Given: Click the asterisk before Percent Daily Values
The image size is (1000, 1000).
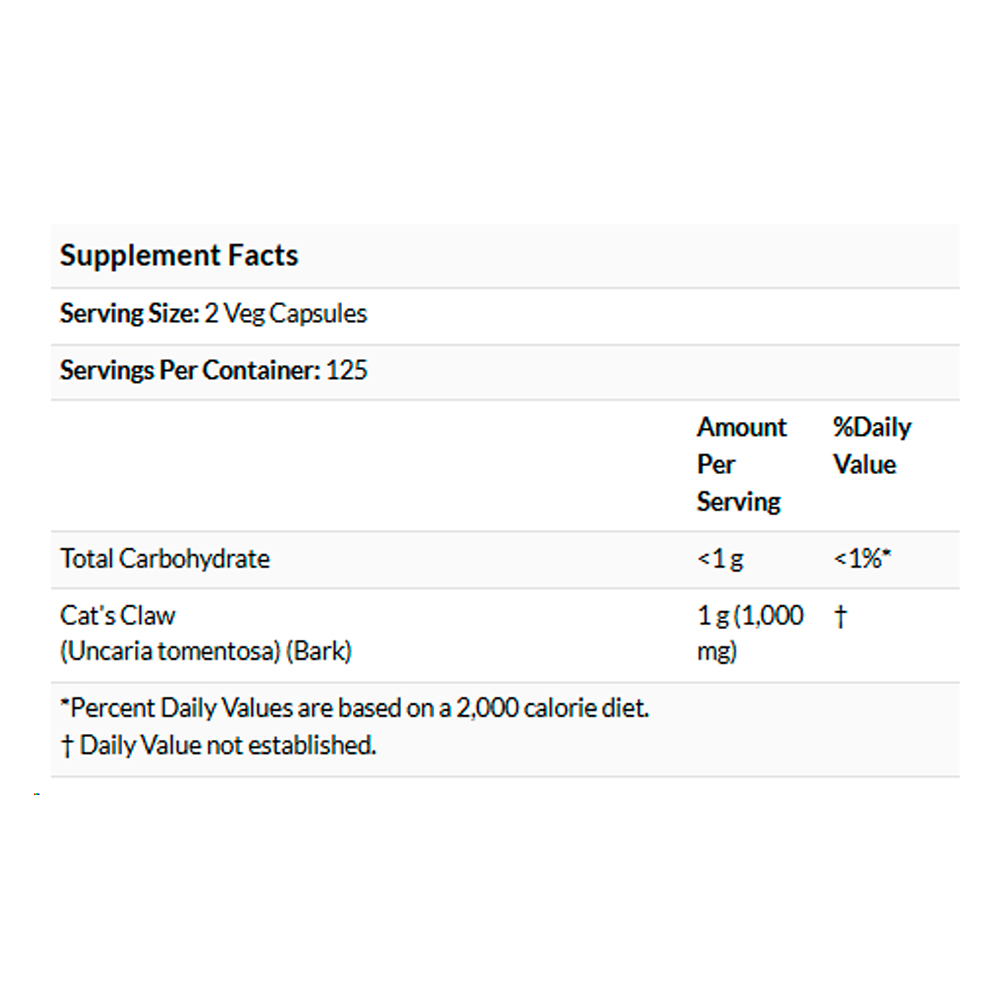Looking at the screenshot, I should [x=64, y=702].
